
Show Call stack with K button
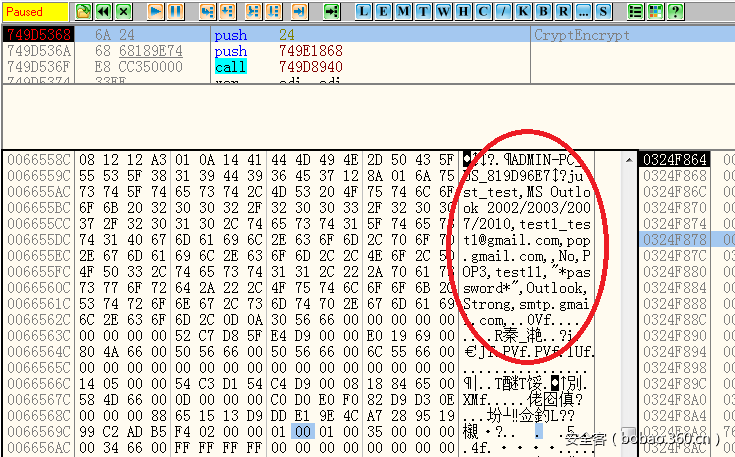[523, 11]
